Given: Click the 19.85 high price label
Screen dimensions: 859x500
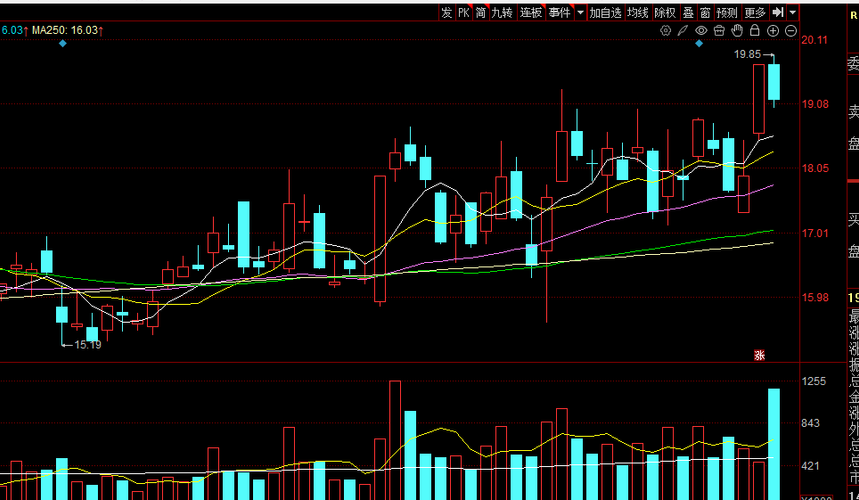Looking at the screenshot, I should click(x=748, y=54).
